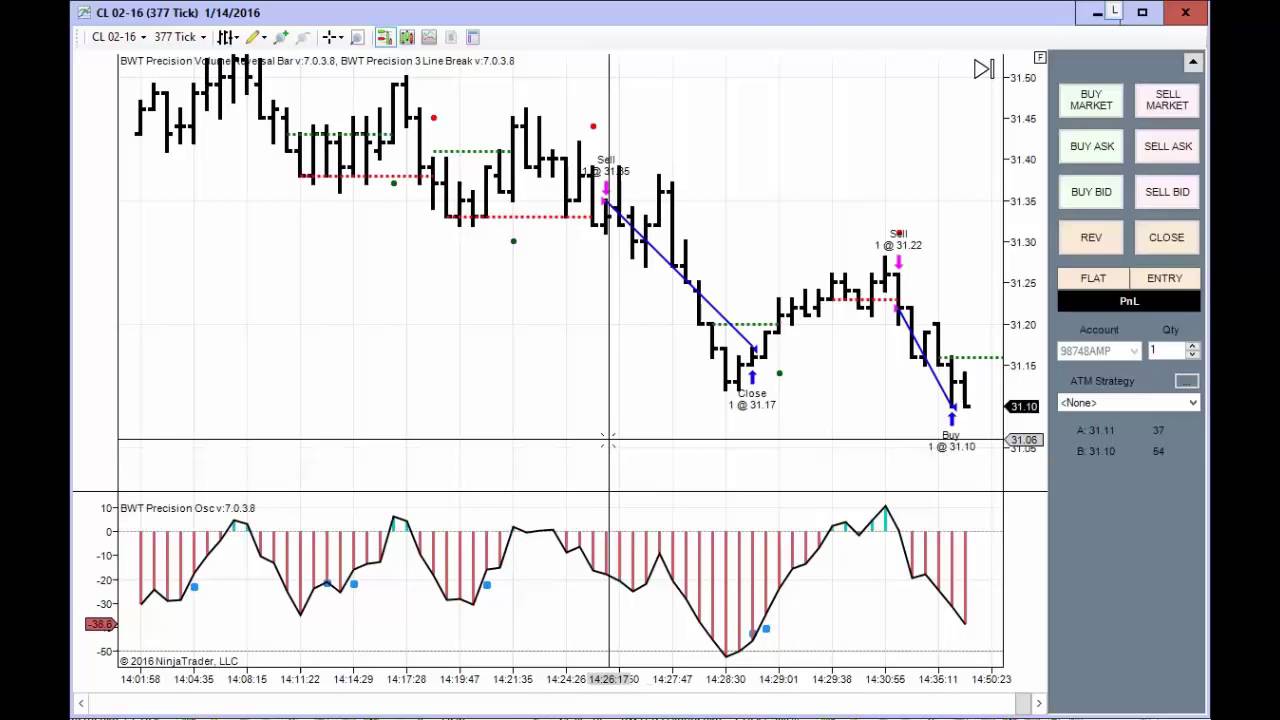Open the Account 98748AMP dropdown
This screenshot has width=1280, height=720.
click(1099, 351)
